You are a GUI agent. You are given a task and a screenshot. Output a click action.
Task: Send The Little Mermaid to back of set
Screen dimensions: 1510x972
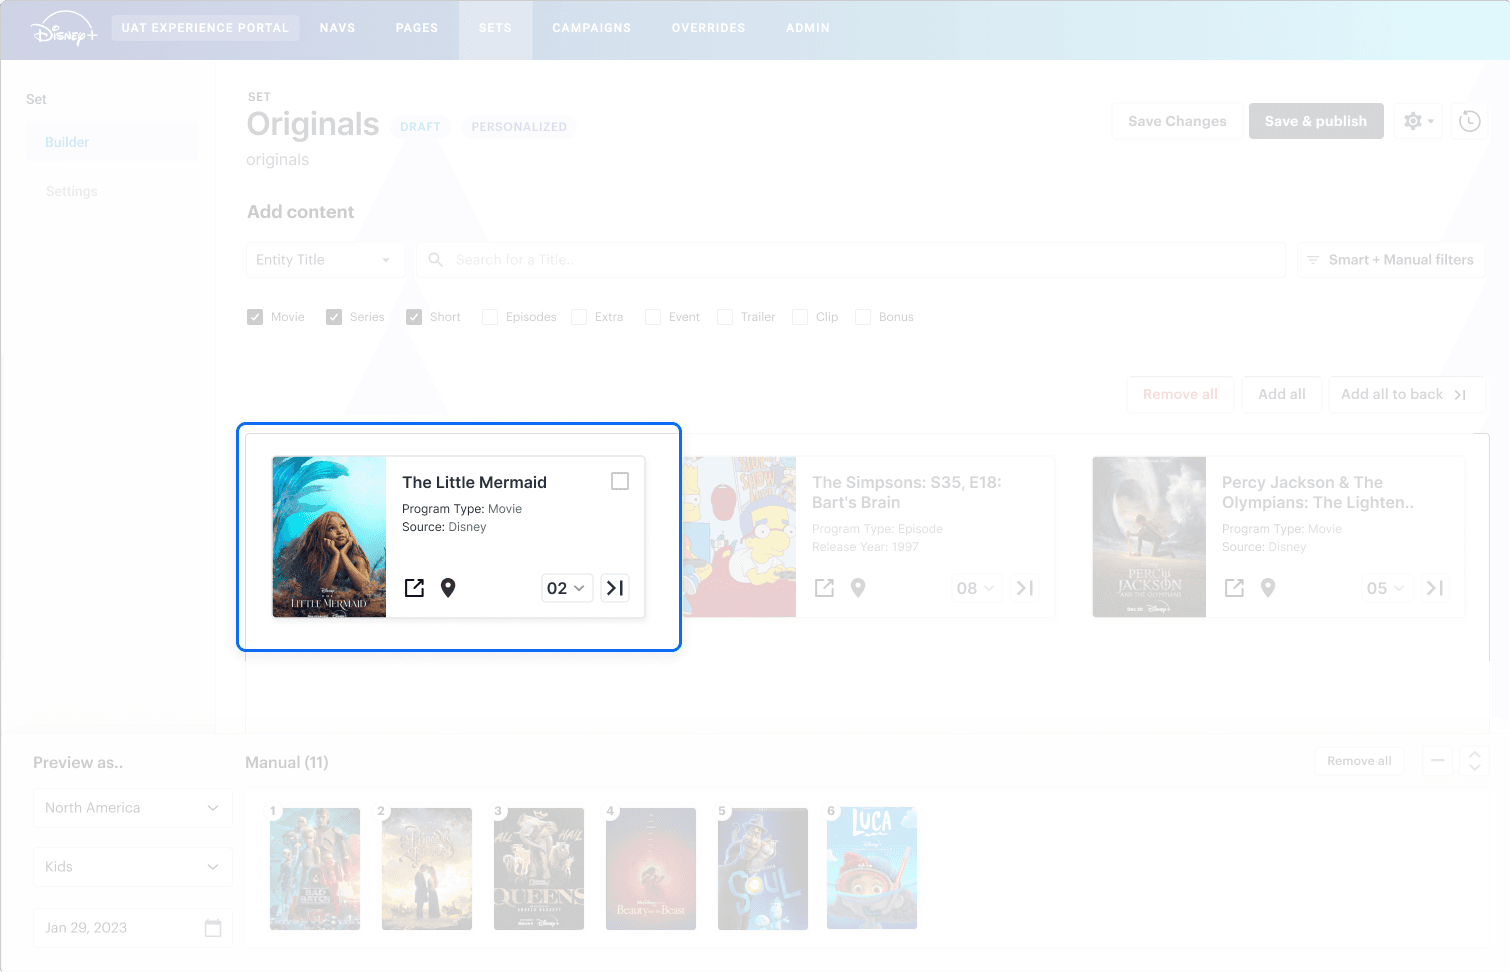615,588
